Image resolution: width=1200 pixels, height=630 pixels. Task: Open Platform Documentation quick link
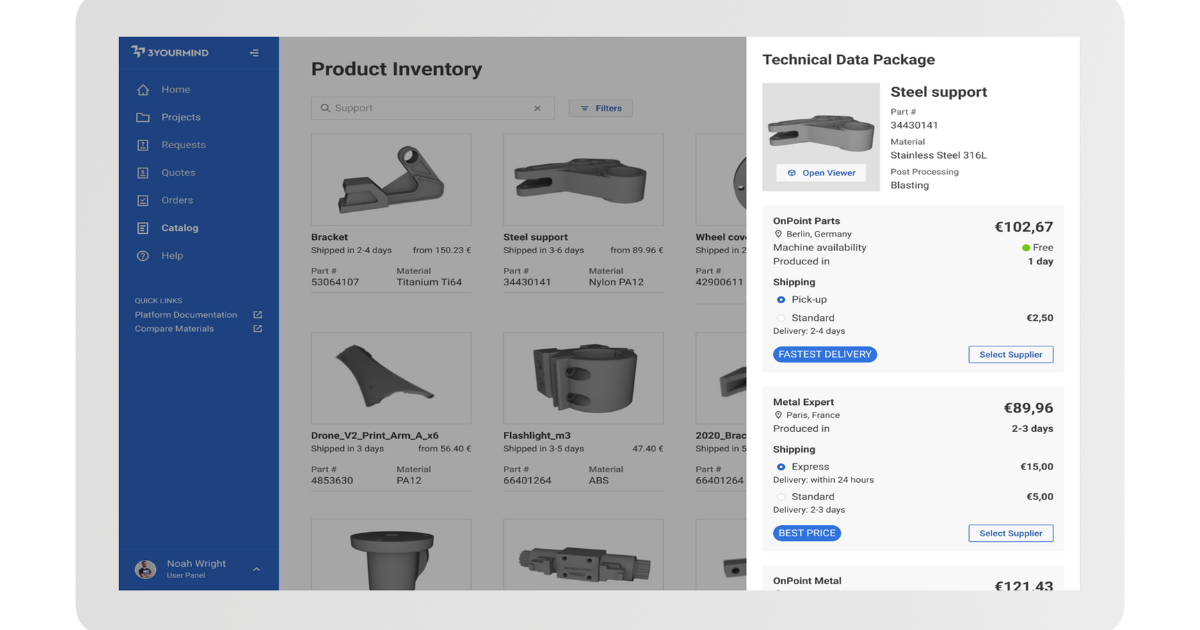point(186,314)
